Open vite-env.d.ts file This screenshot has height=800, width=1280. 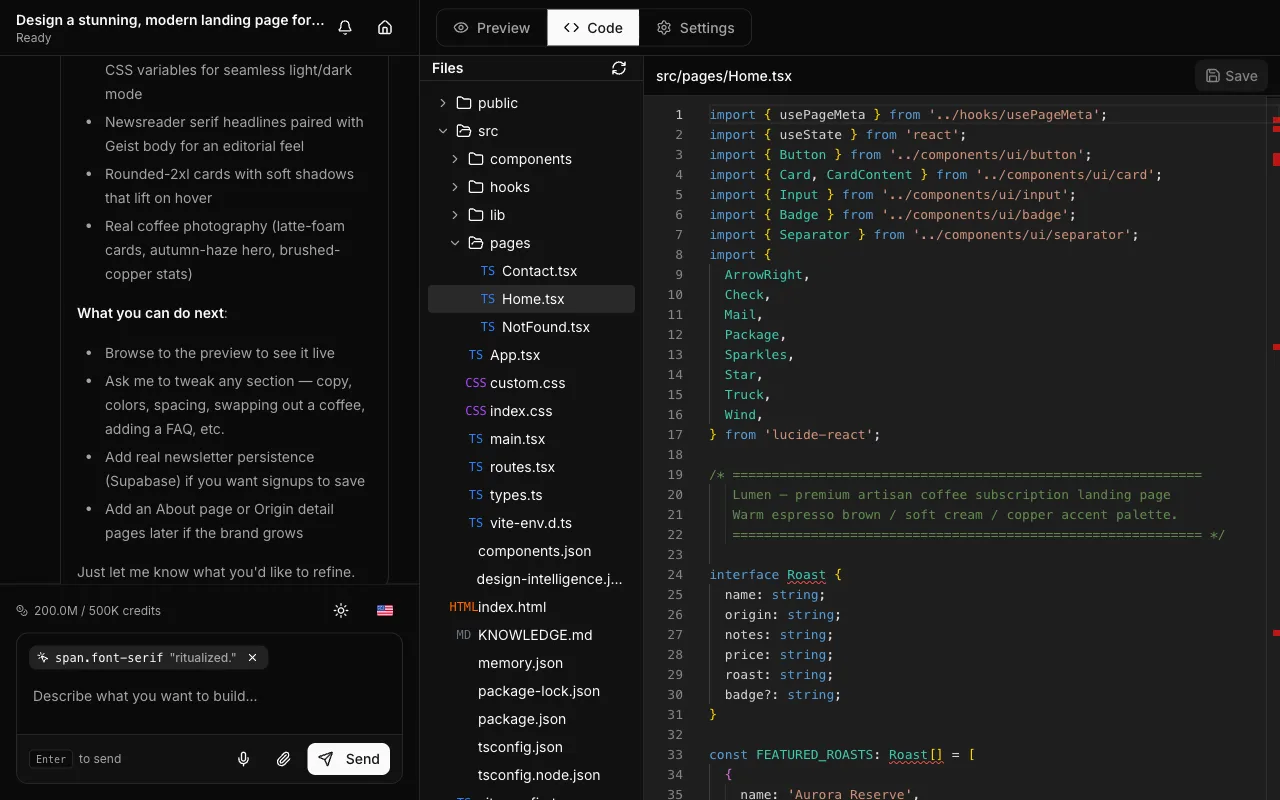(531, 523)
